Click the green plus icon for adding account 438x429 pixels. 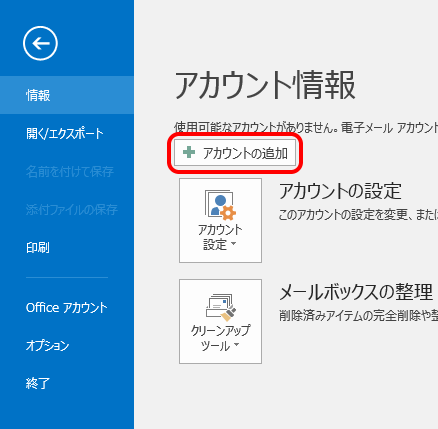click(189, 152)
